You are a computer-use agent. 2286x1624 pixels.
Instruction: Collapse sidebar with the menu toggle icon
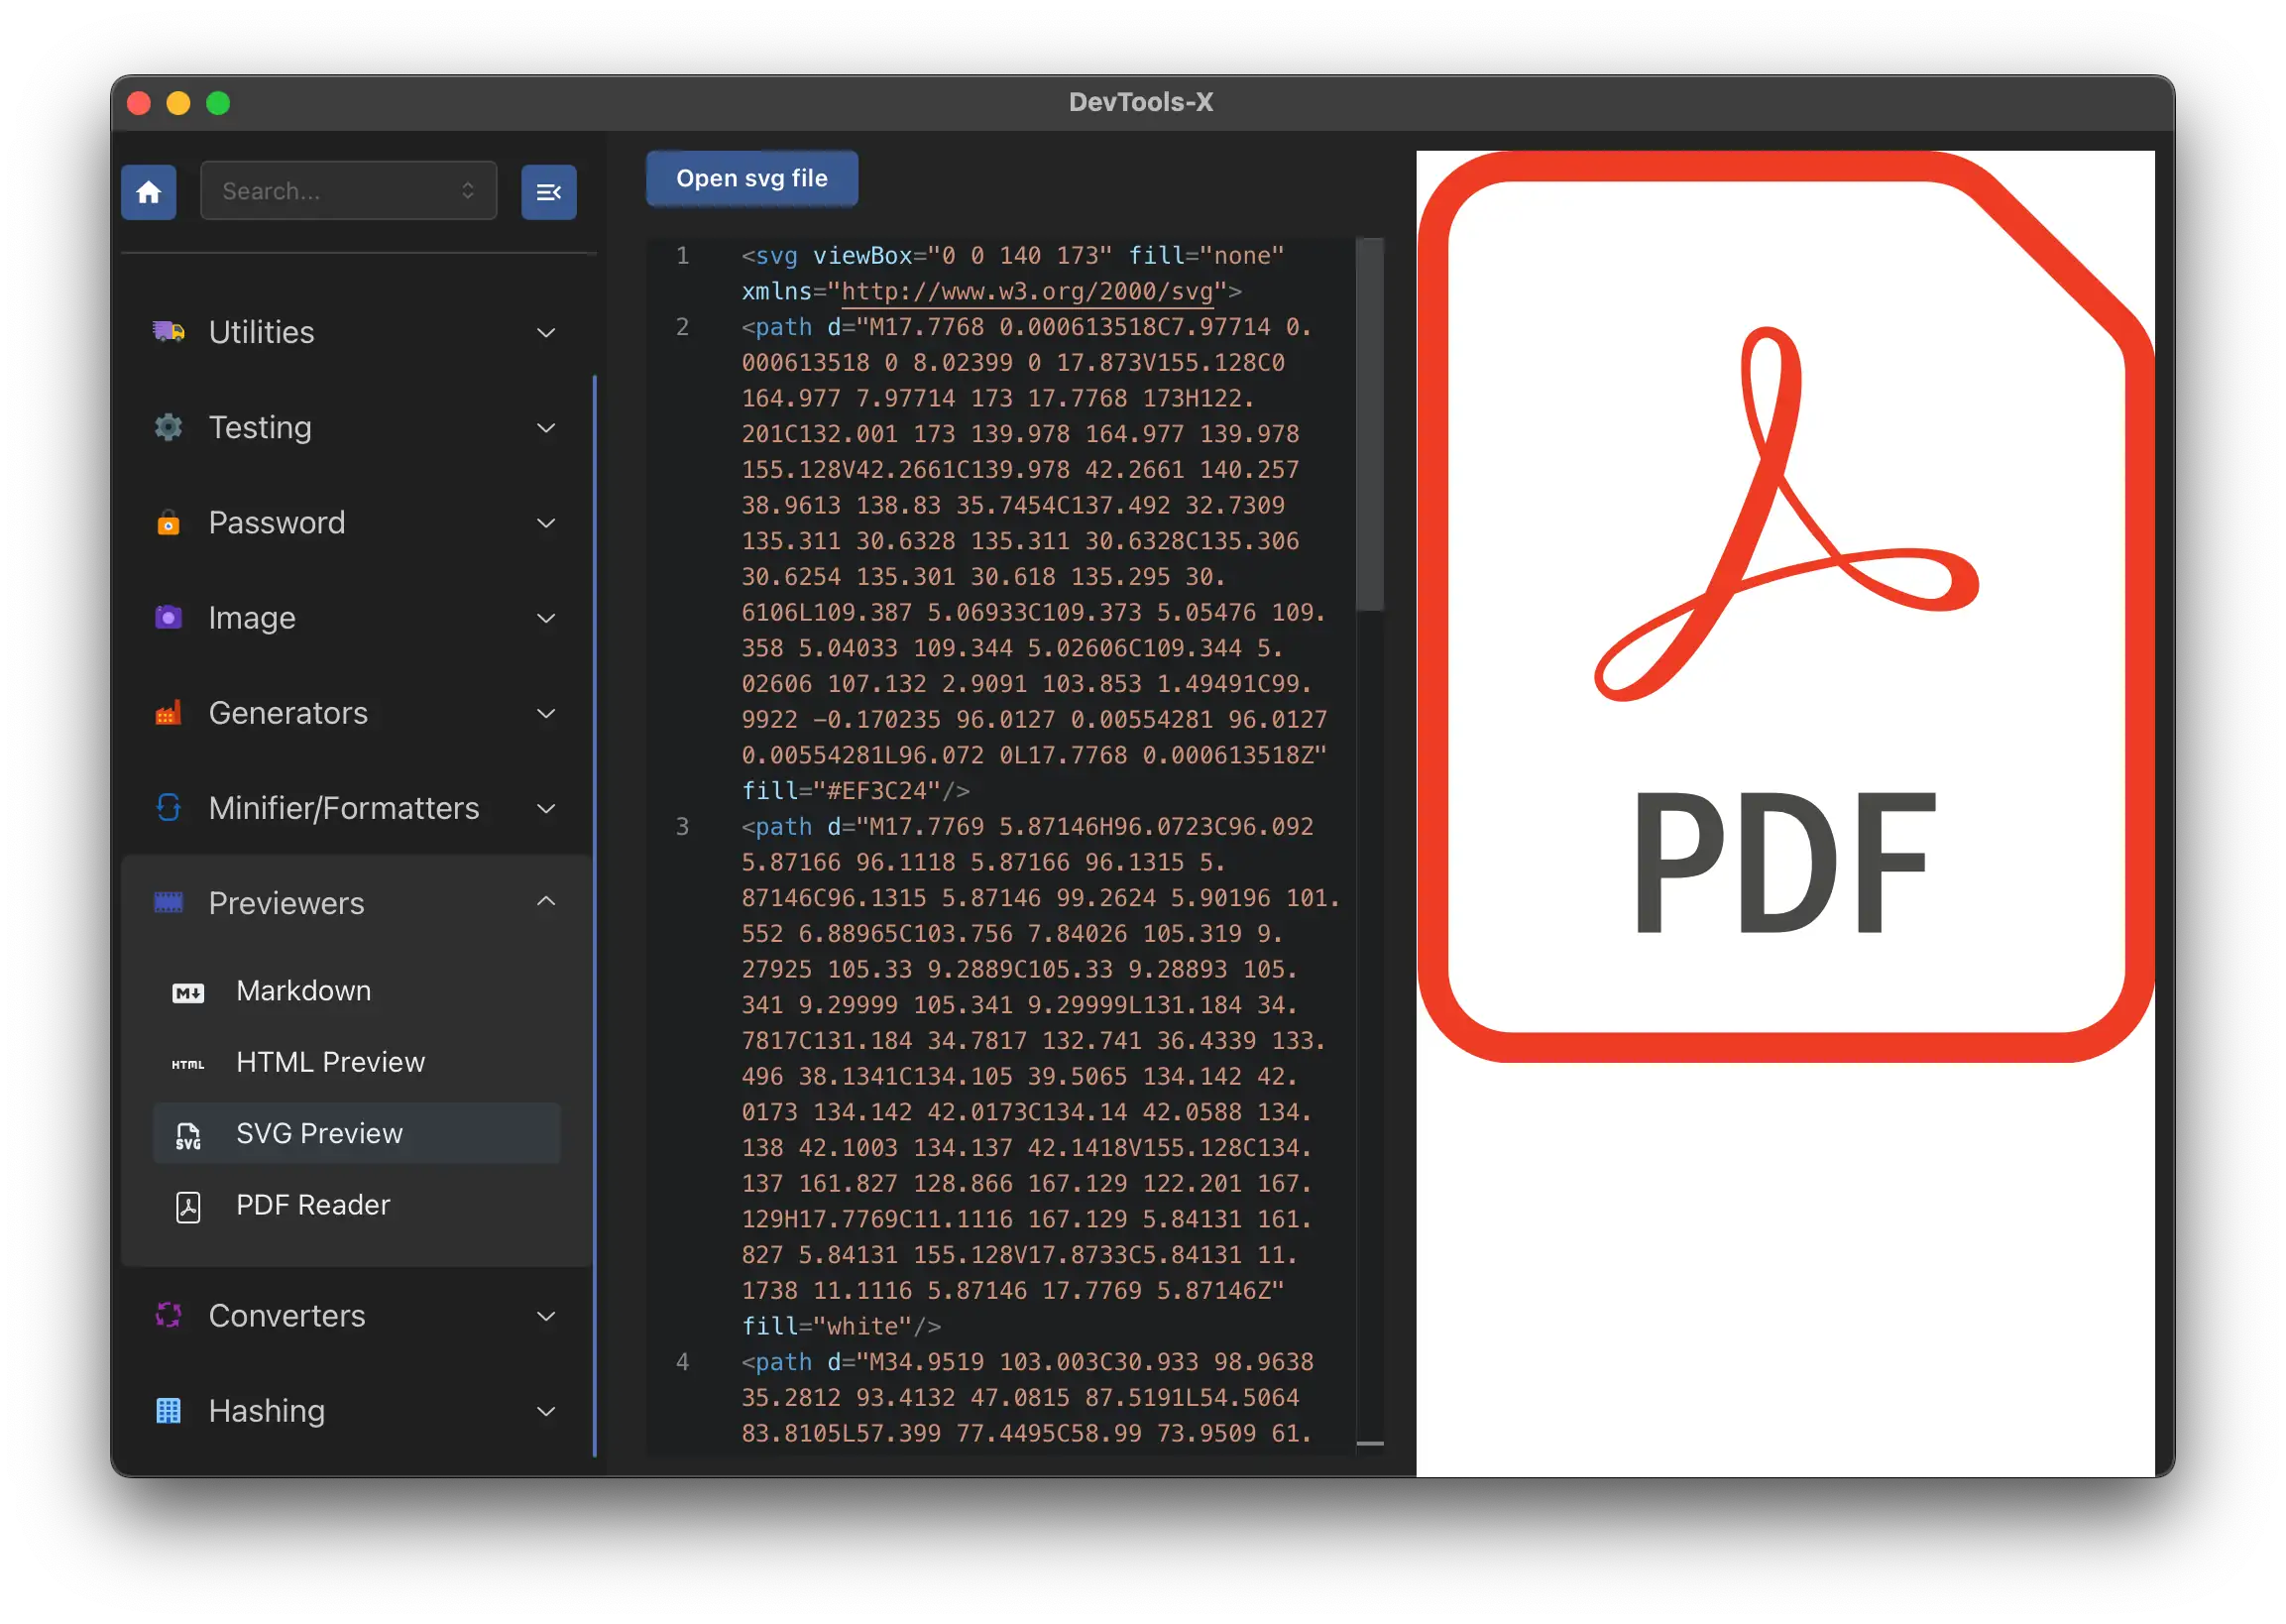tap(548, 191)
